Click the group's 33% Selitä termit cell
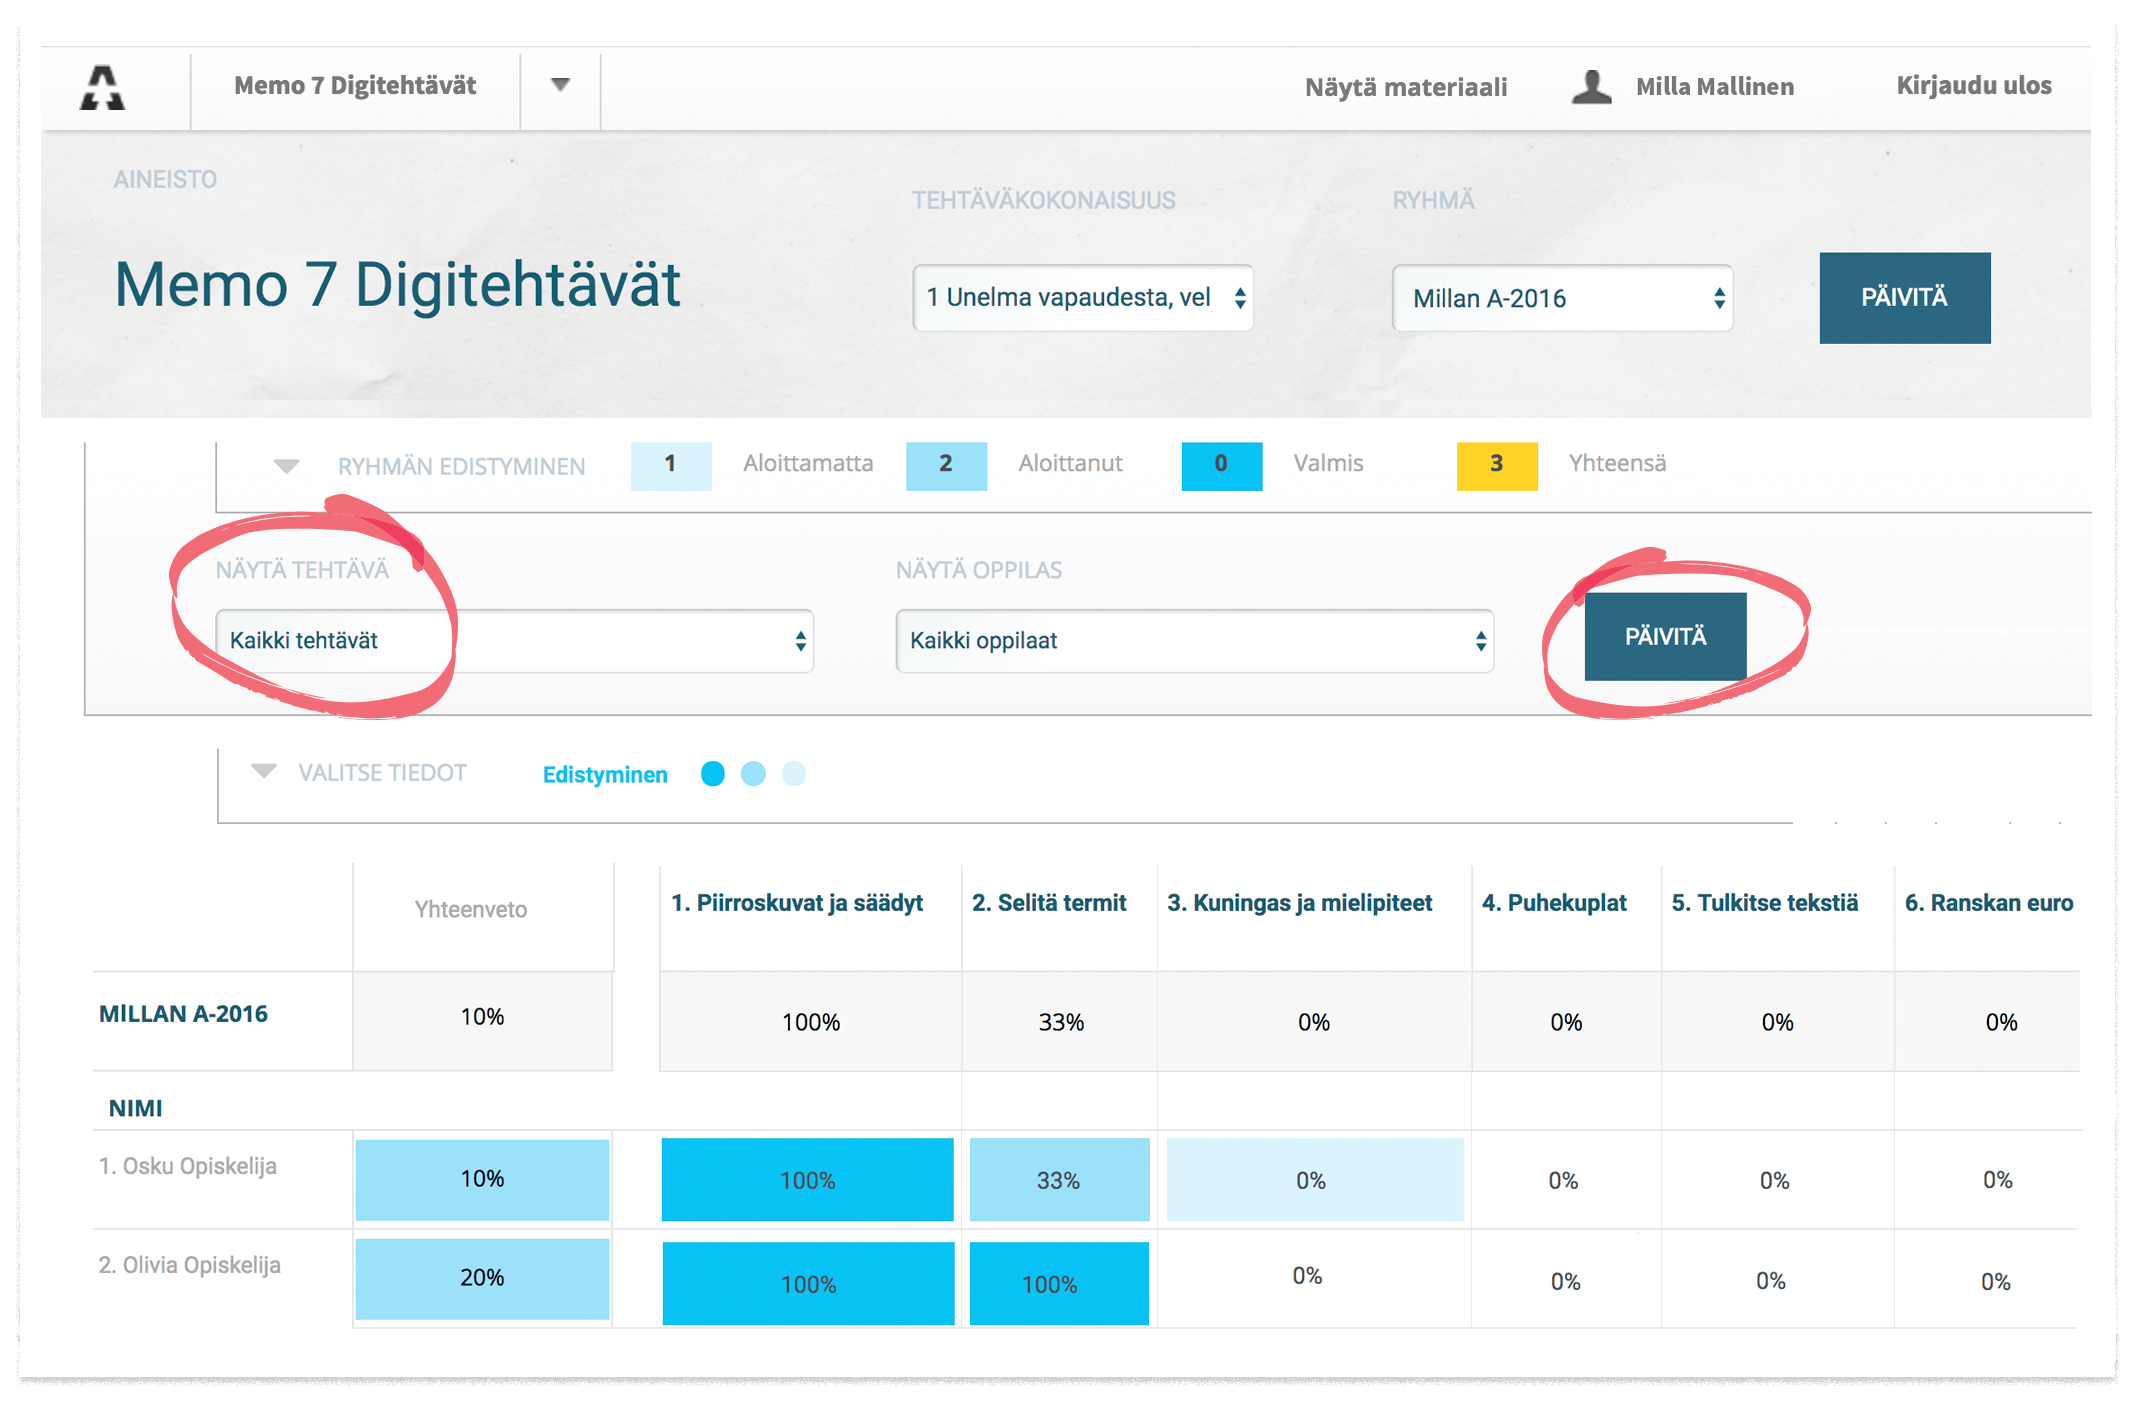 (x=1060, y=1022)
